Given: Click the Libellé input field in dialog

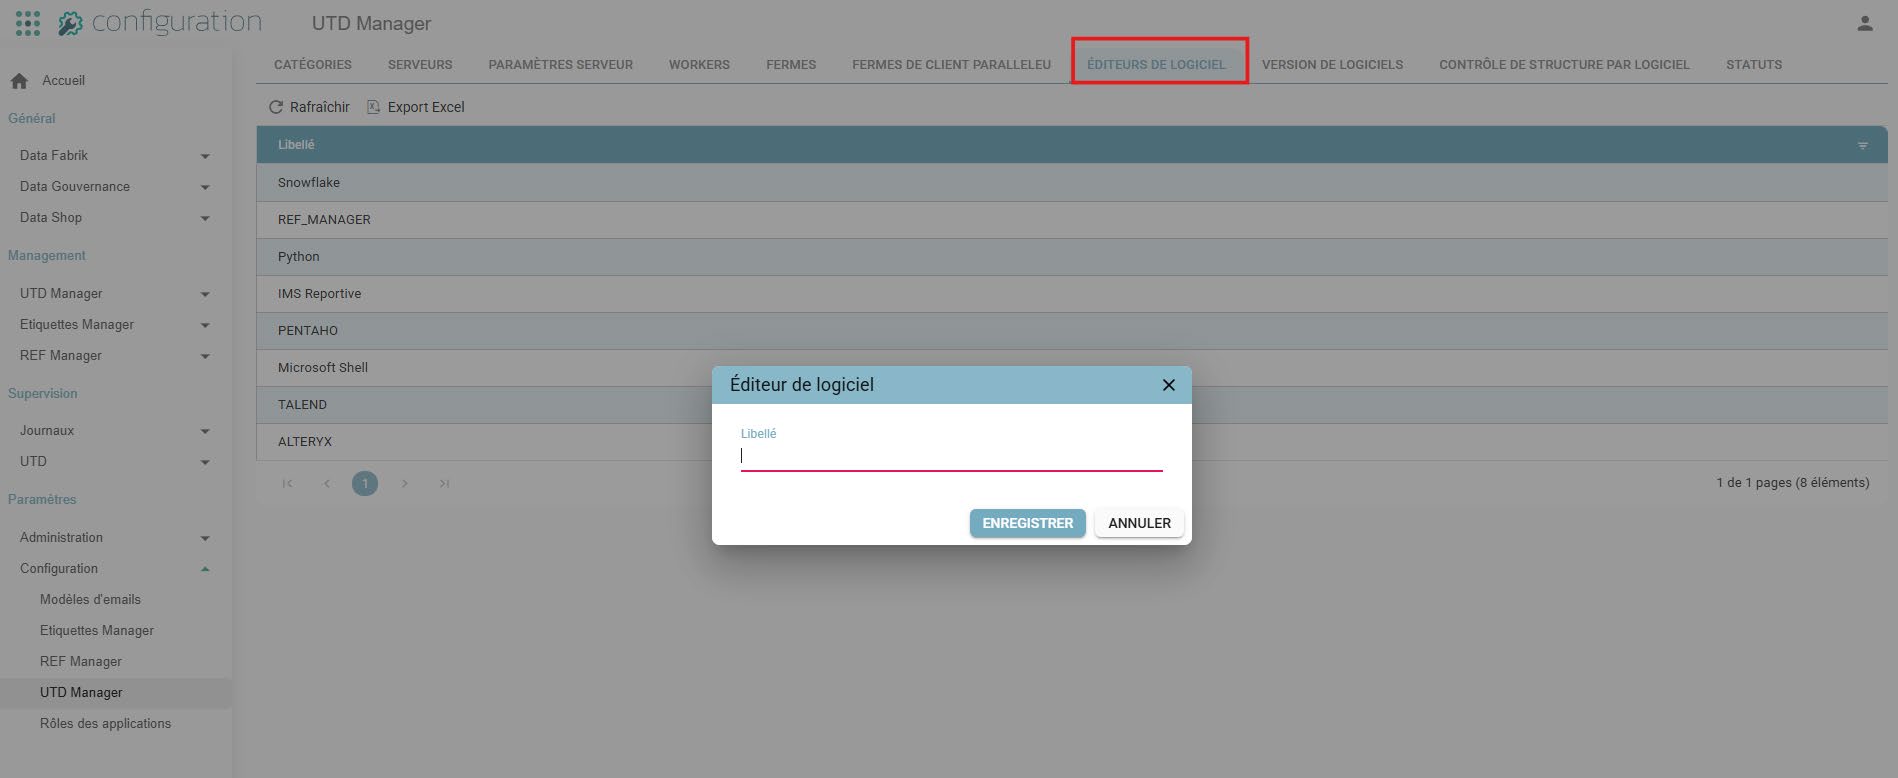Looking at the screenshot, I should point(951,456).
